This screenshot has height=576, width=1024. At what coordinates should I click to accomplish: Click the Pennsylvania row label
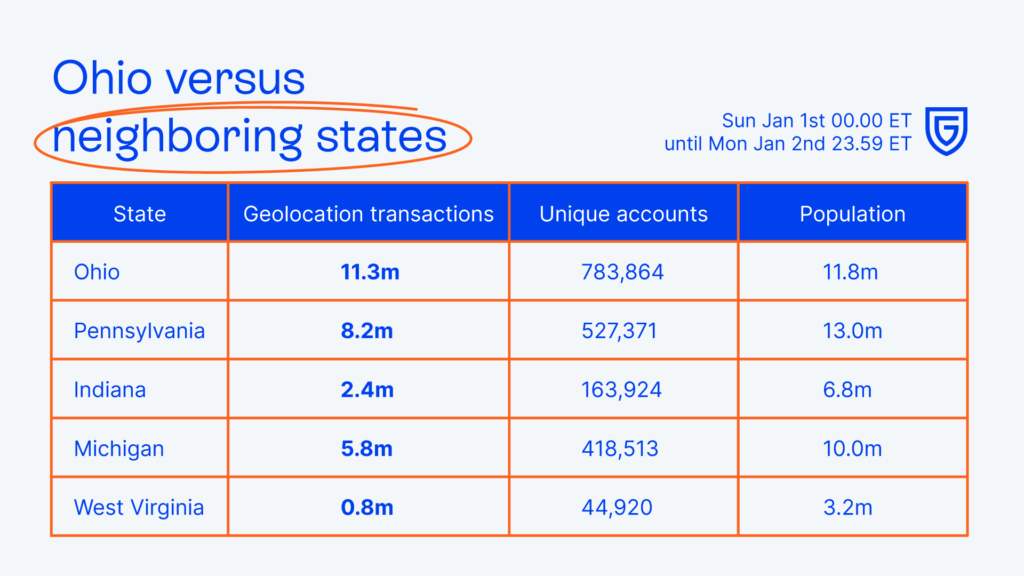(139, 331)
